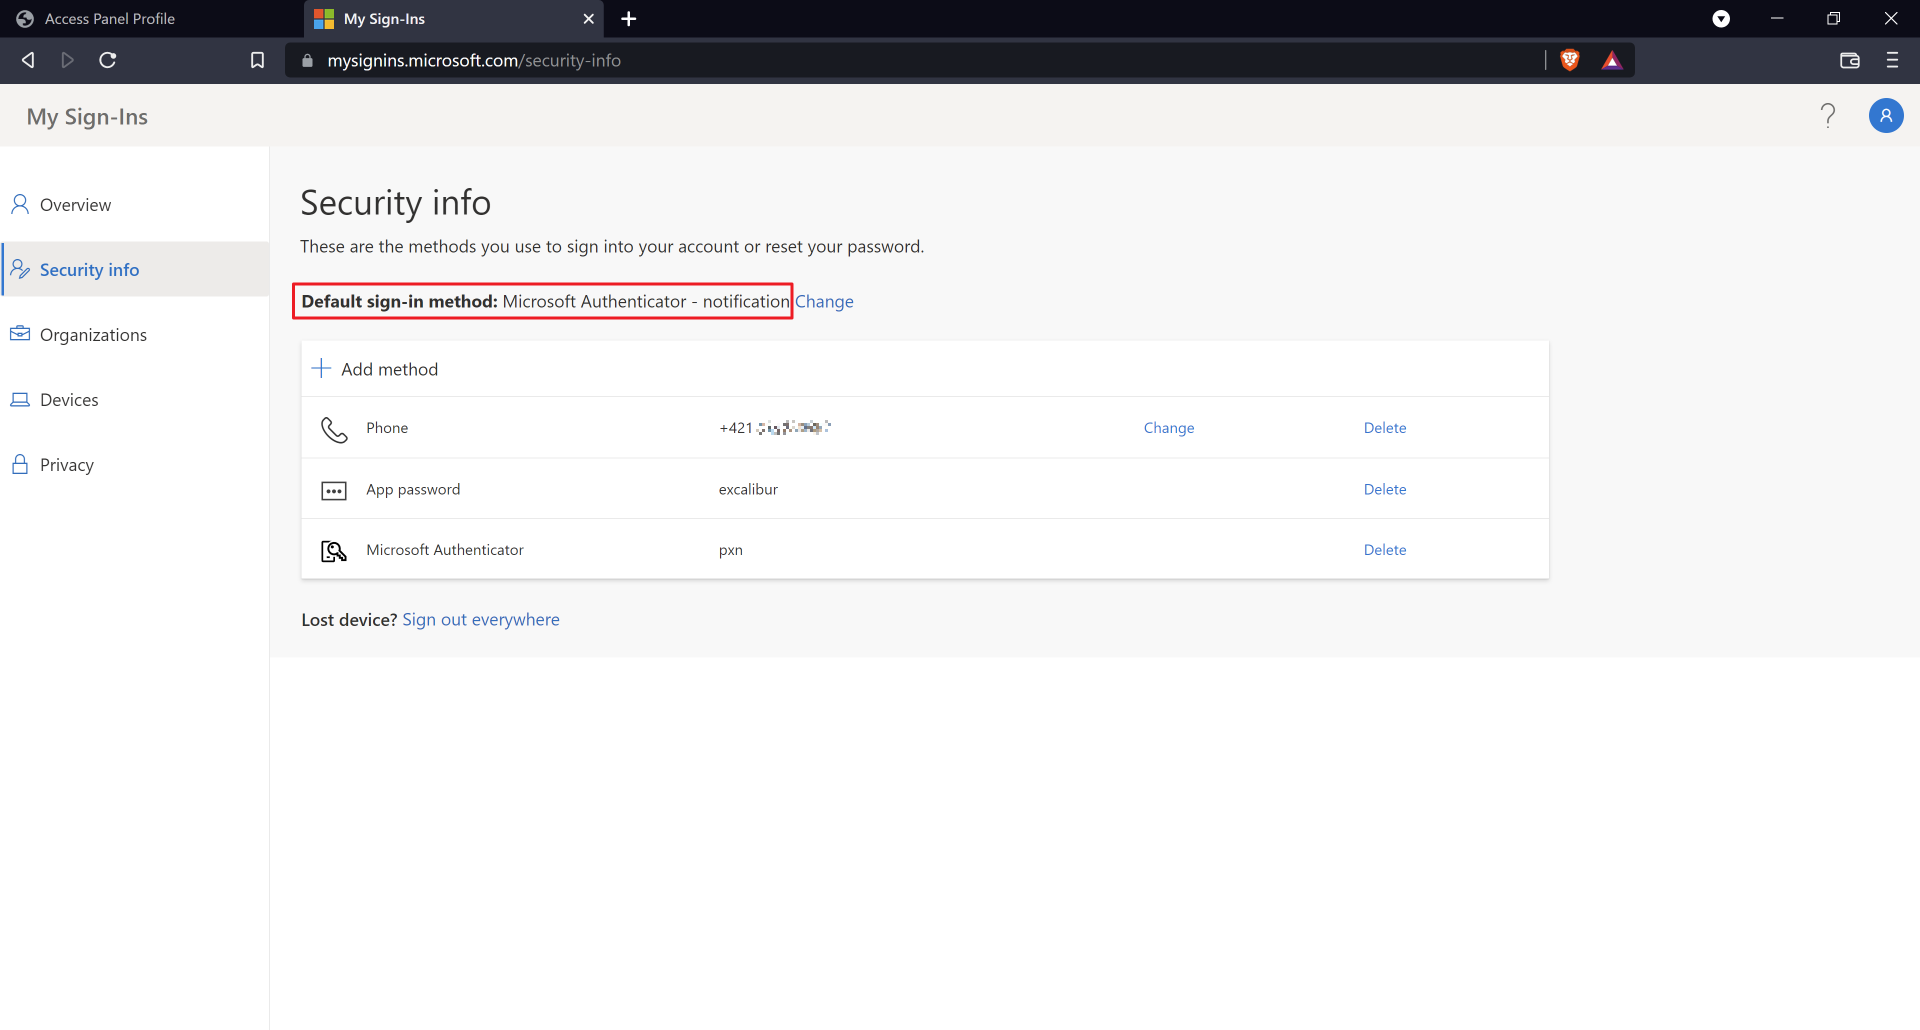Change the default sign-in method
This screenshot has width=1920, height=1030.
pyautogui.click(x=824, y=302)
